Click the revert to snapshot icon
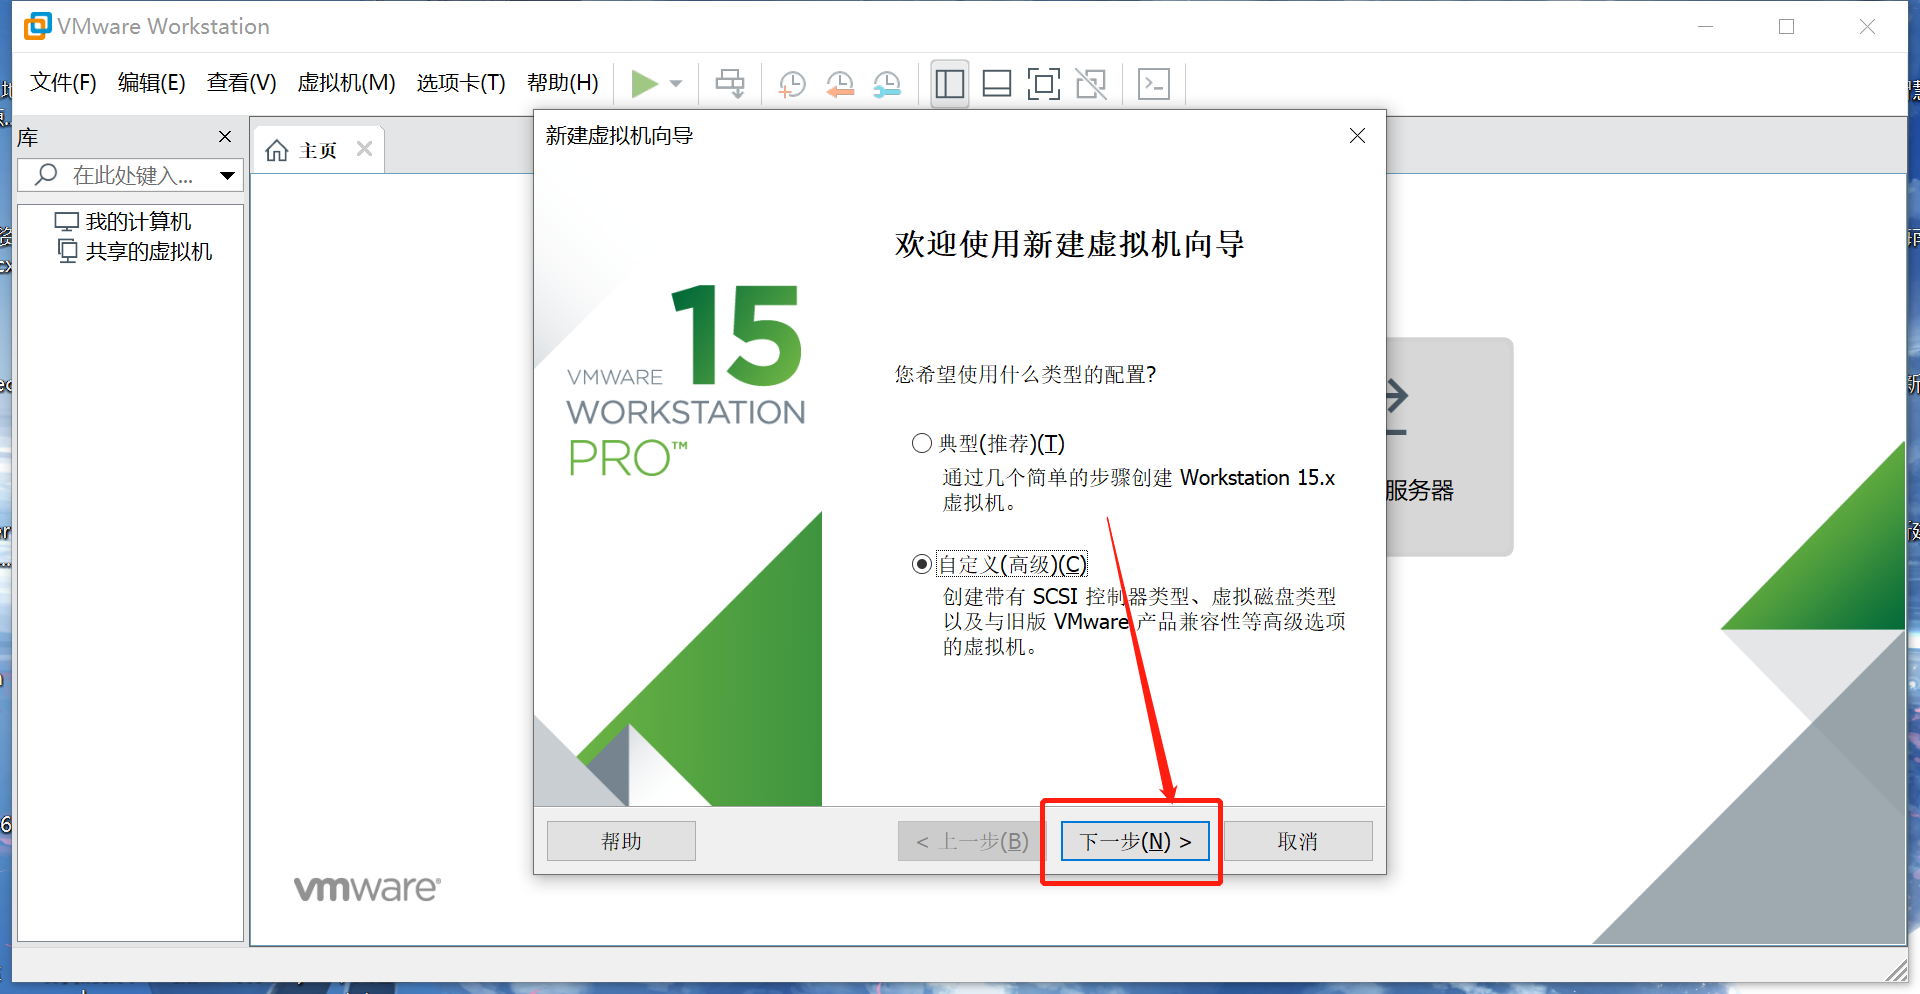This screenshot has height=994, width=1920. [840, 84]
